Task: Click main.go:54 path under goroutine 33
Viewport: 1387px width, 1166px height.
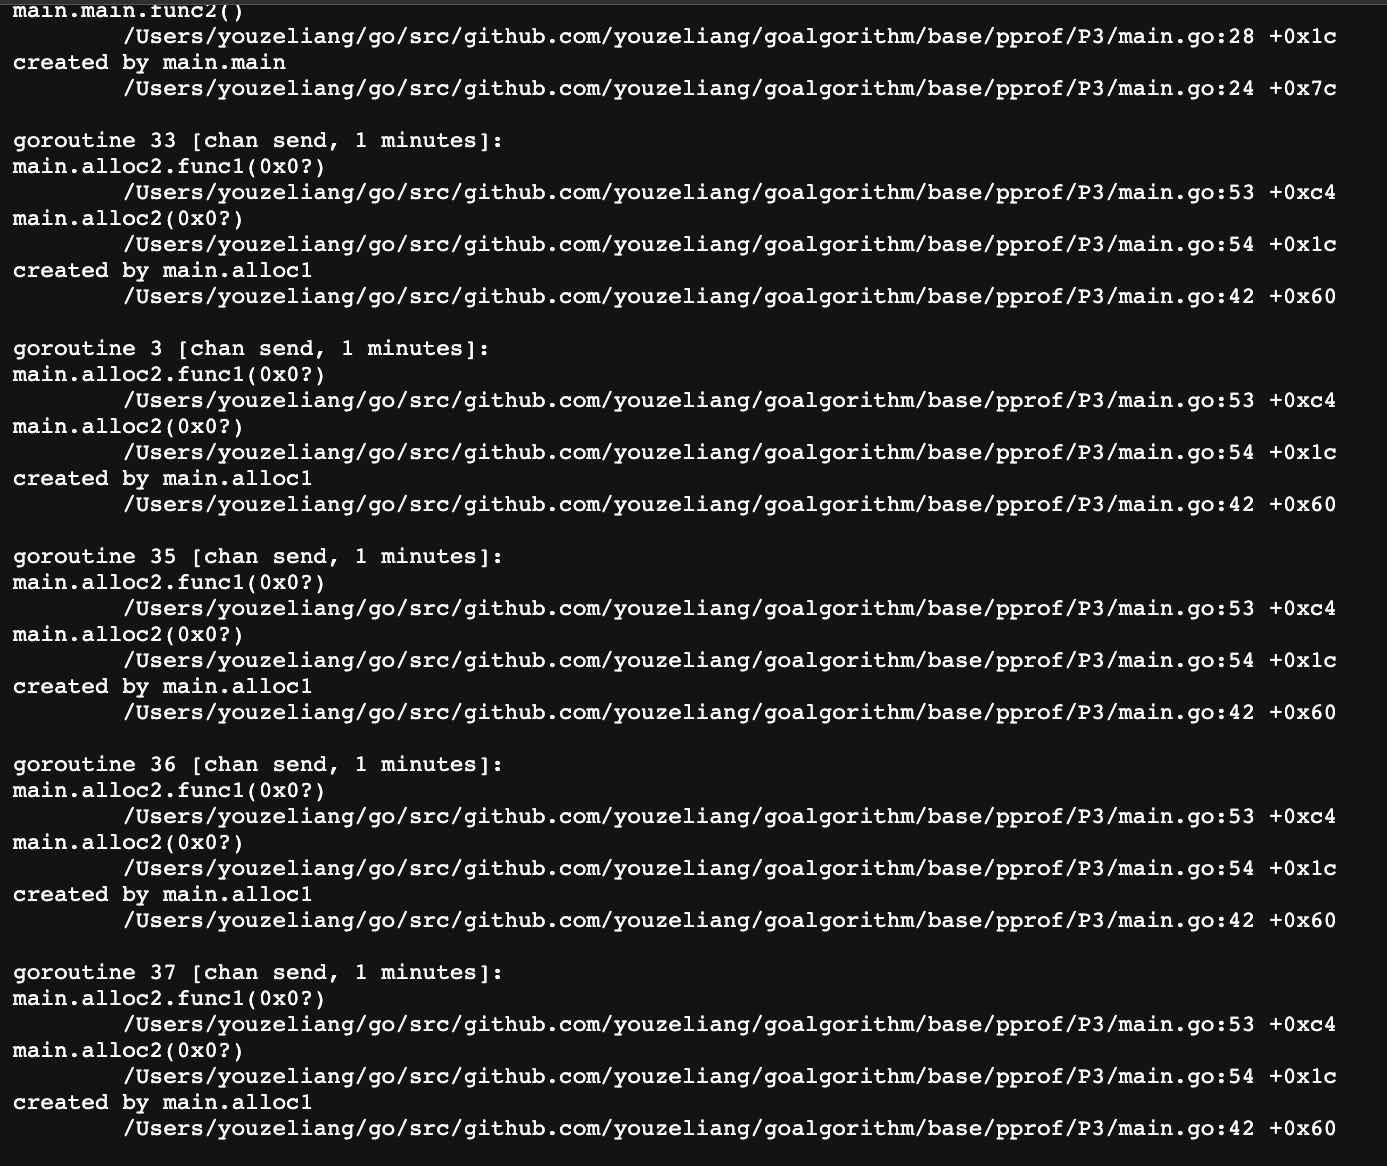Action: (730, 245)
